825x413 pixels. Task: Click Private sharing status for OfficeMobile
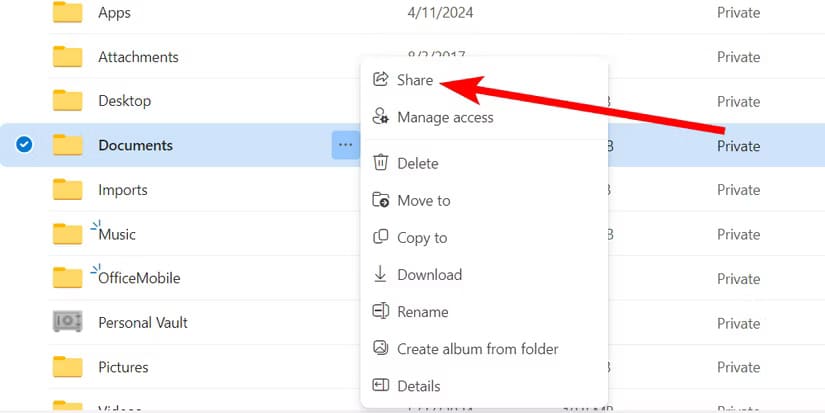tap(738, 278)
